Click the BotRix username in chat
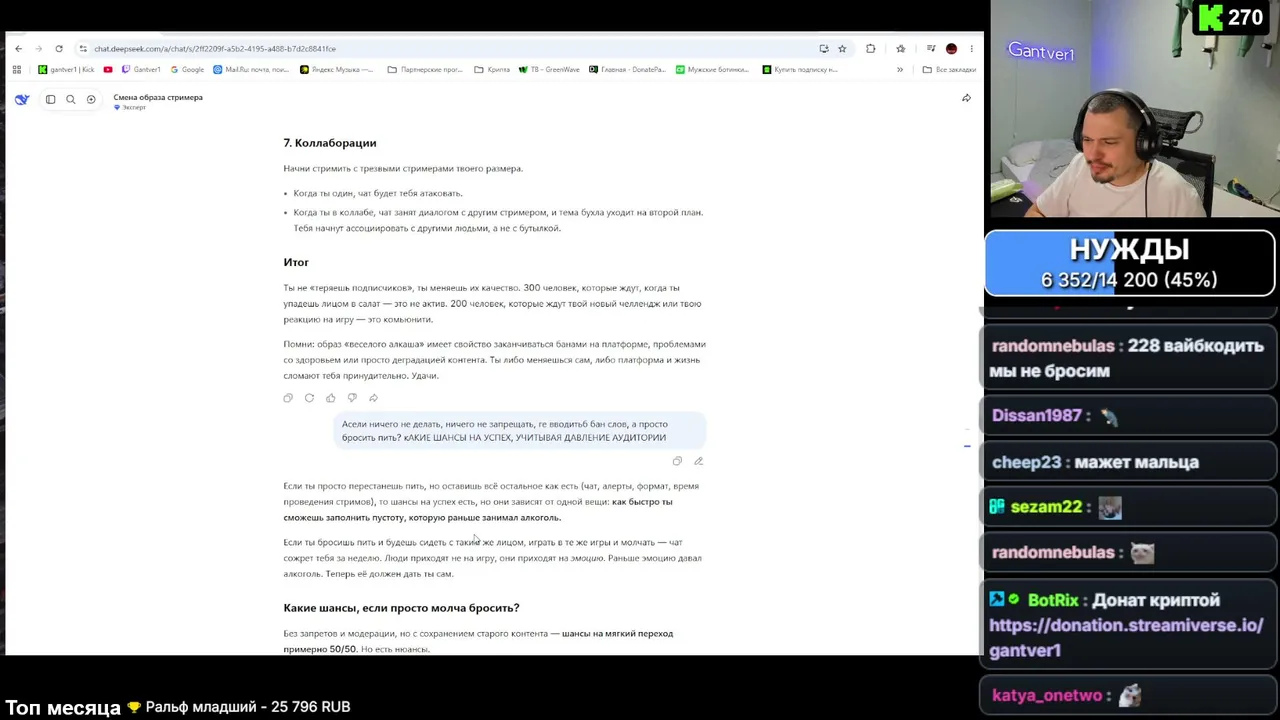1280x720 pixels. coord(1052,600)
